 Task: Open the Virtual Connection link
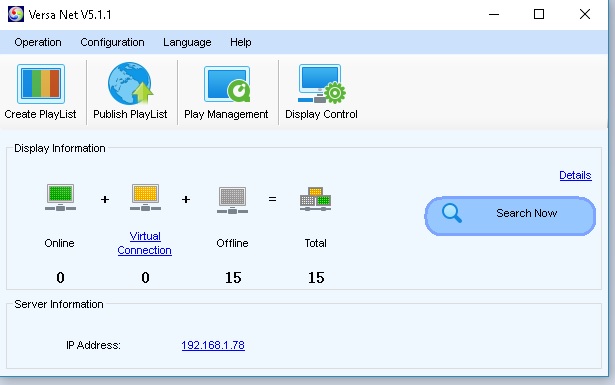pyautogui.click(x=144, y=243)
